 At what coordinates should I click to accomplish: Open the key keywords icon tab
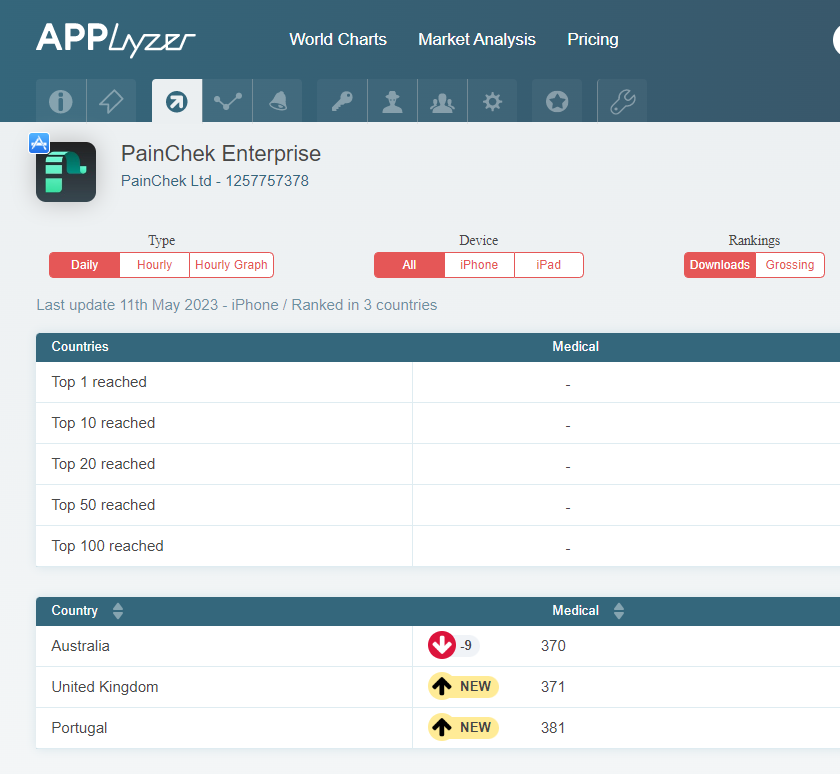click(x=342, y=101)
